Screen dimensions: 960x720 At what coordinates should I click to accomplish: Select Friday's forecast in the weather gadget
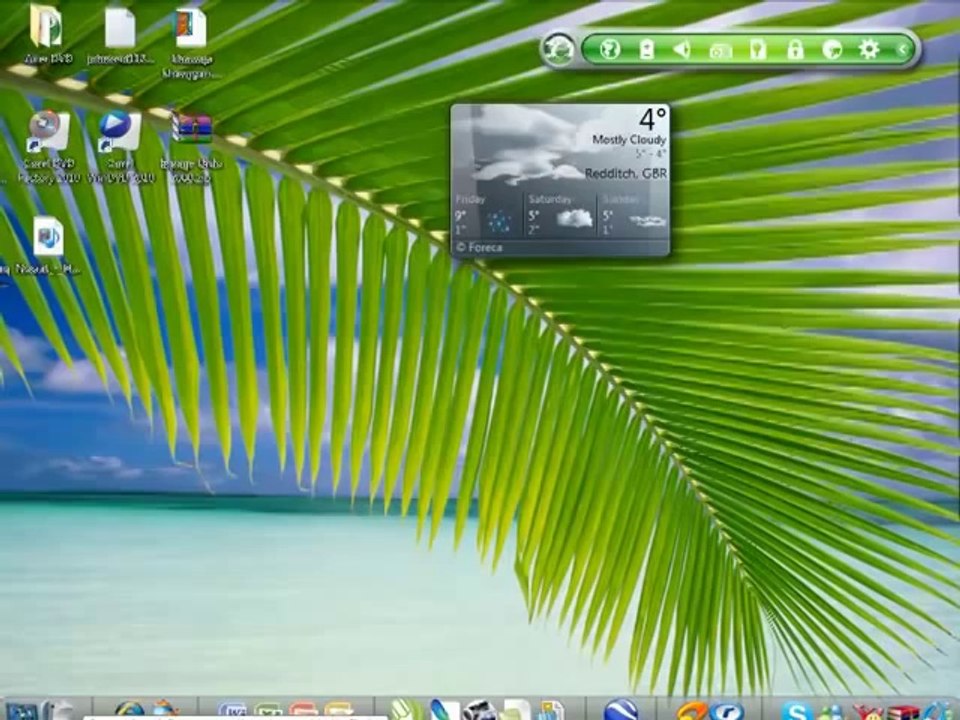point(488,215)
